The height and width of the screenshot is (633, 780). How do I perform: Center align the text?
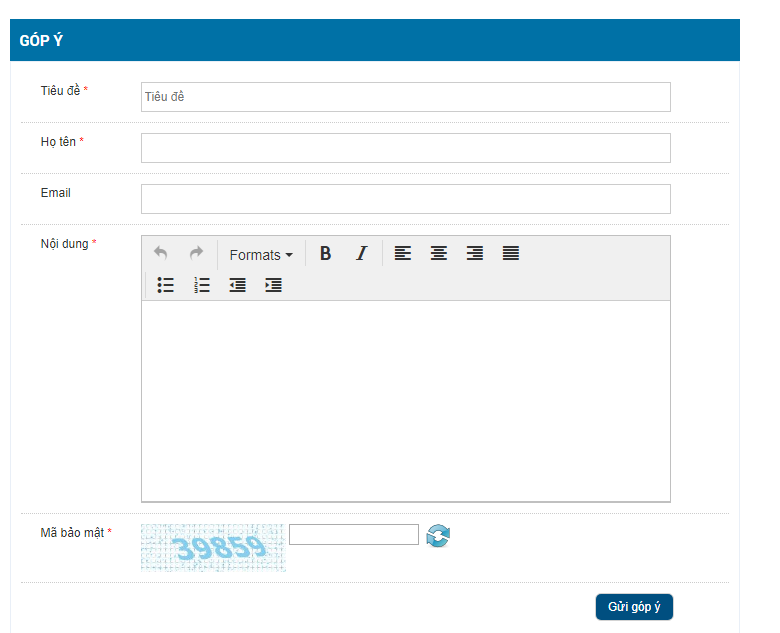point(438,254)
